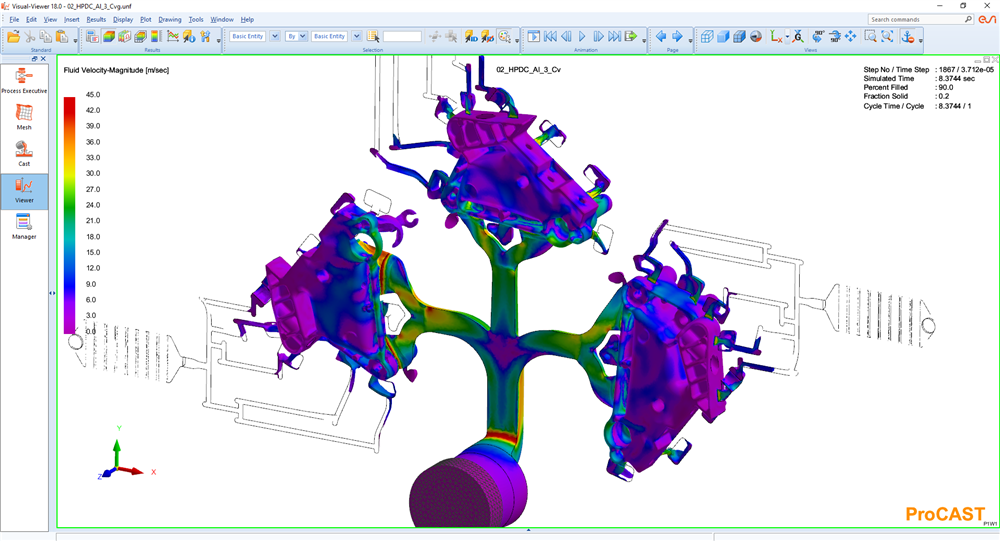Viewport: 1000px width, 541px height.
Task: Click the wireframe view cube icon
Action: point(707,36)
